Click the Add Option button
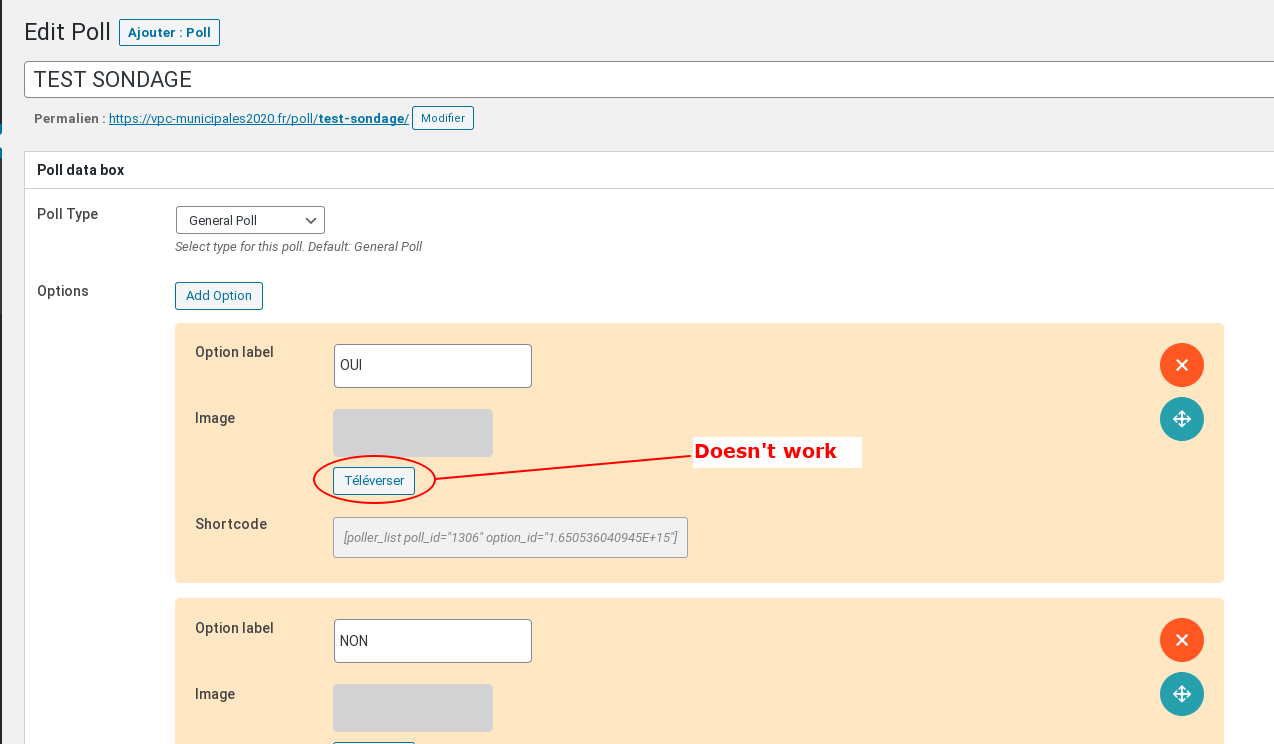1274x744 pixels. point(219,296)
